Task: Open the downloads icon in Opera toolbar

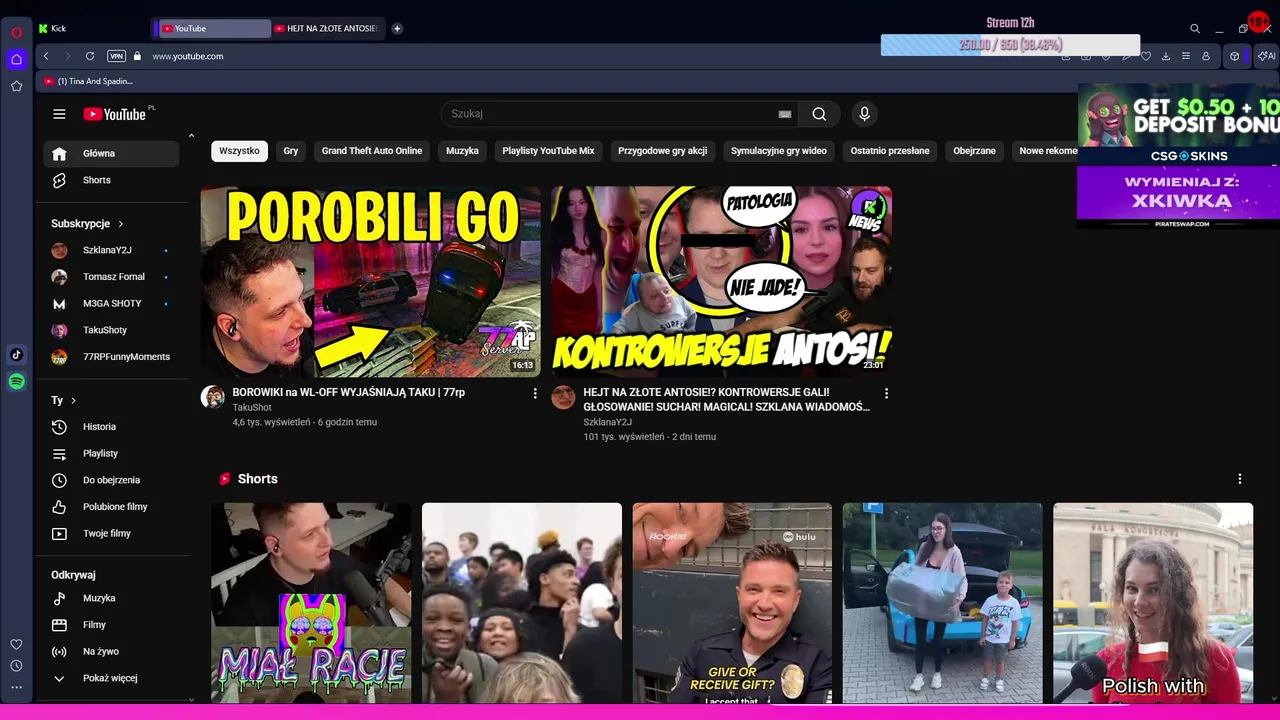Action: 1166,56
